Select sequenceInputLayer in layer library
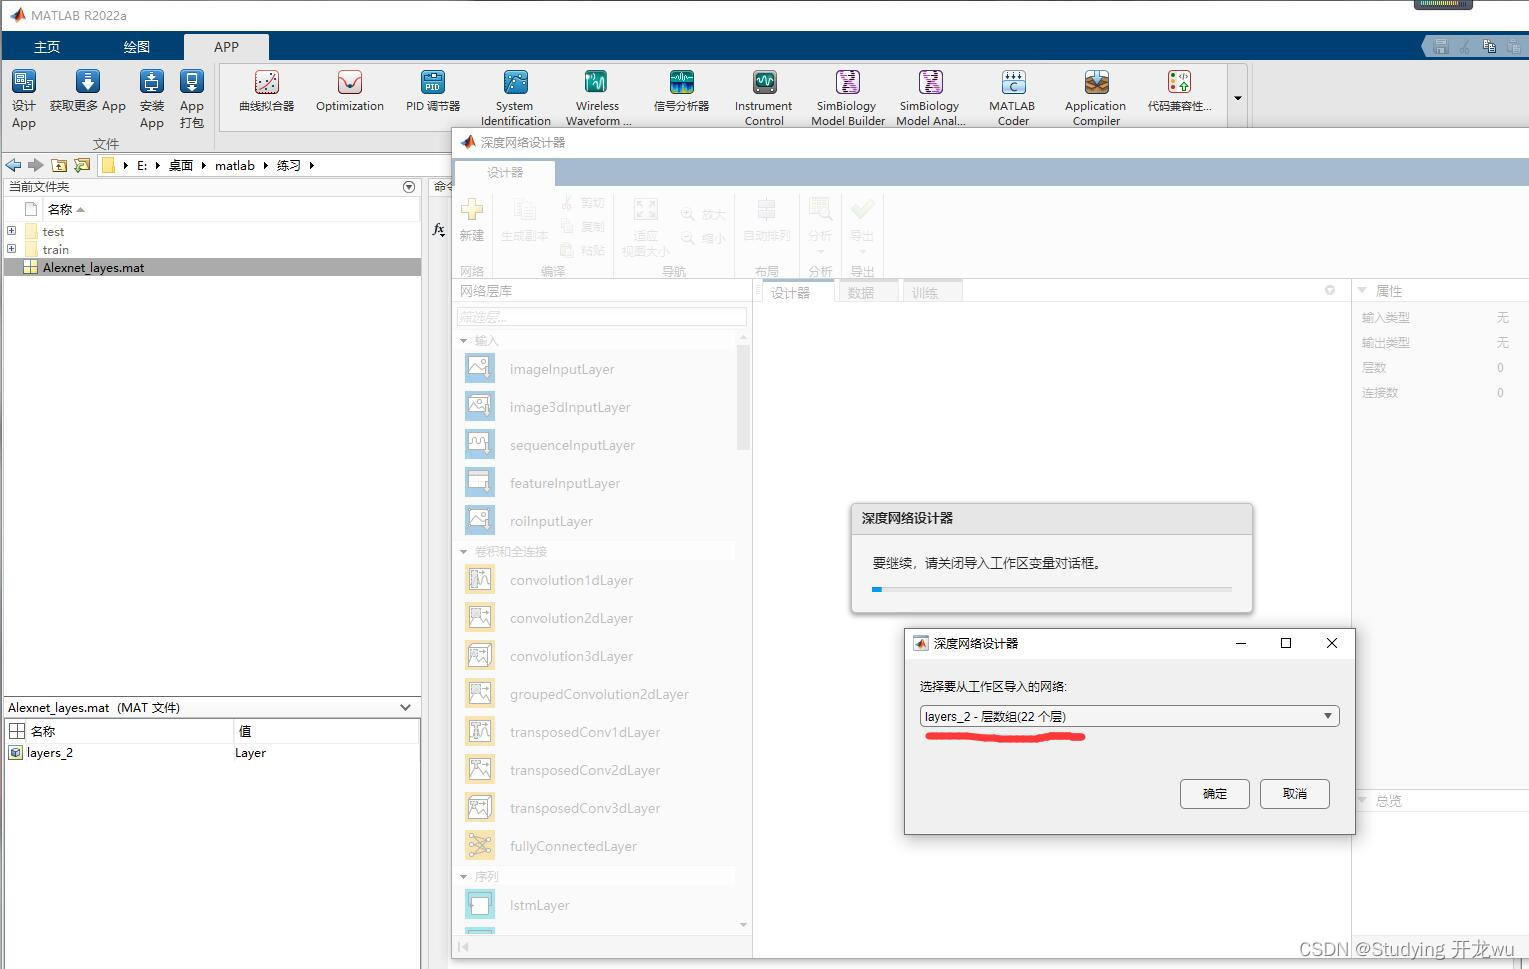This screenshot has height=969, width=1529. 572,445
